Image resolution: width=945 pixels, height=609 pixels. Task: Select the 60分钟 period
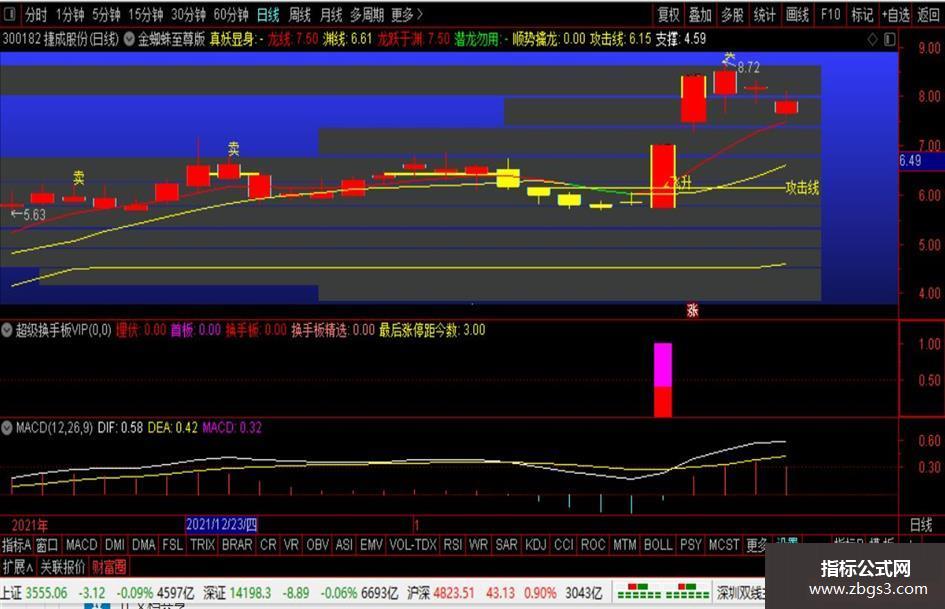(x=231, y=14)
